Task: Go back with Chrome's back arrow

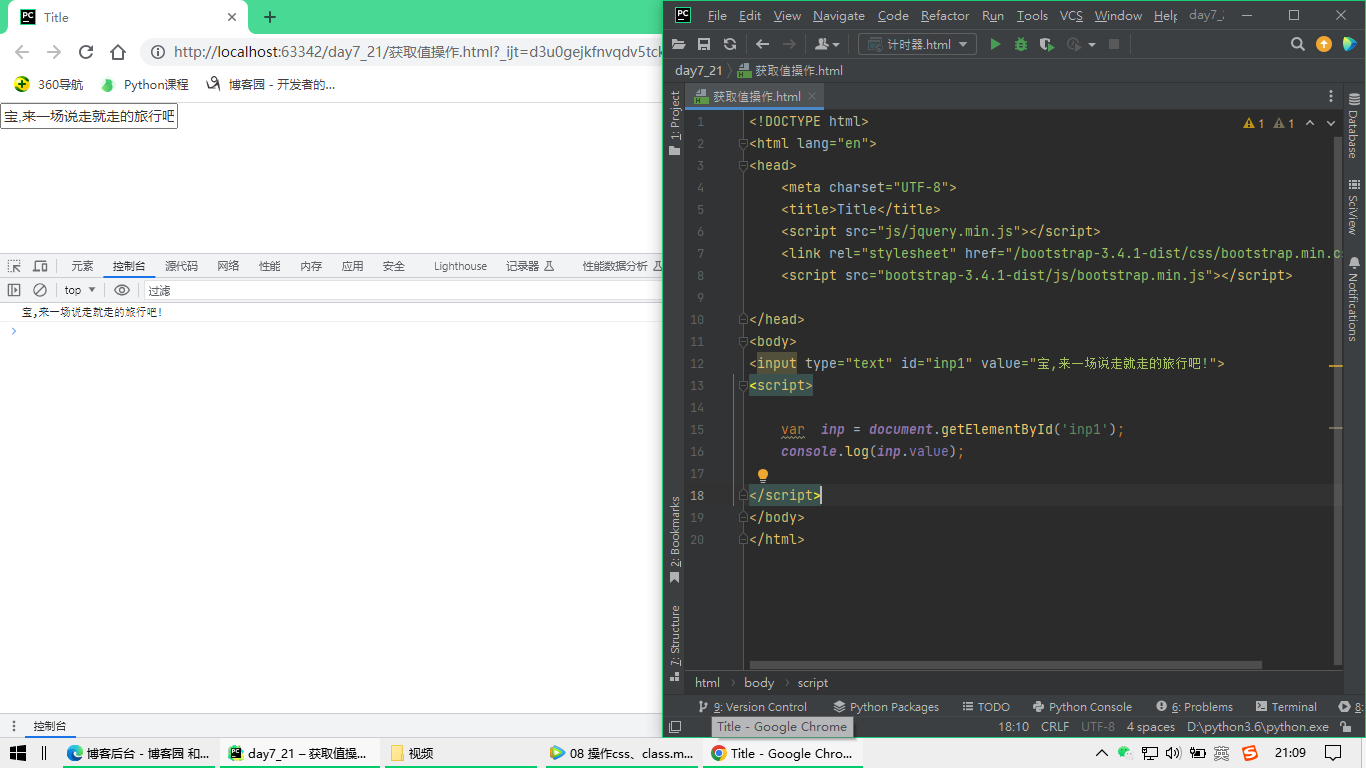Action: [x=22, y=52]
